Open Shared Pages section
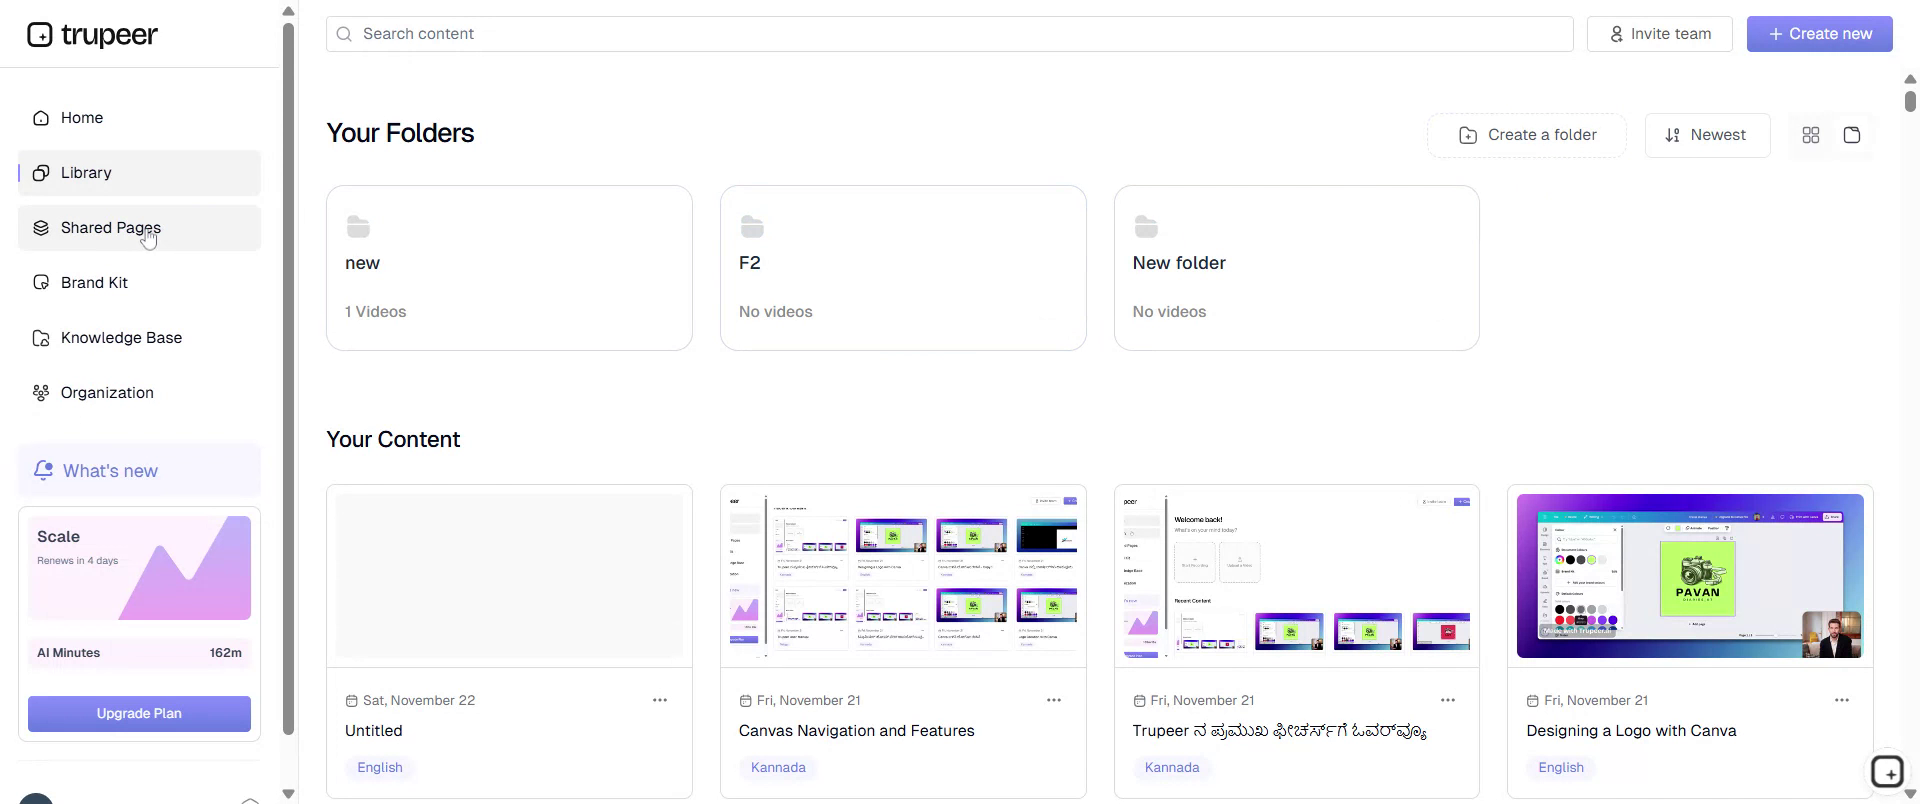This screenshot has width=1920, height=804. (139, 228)
